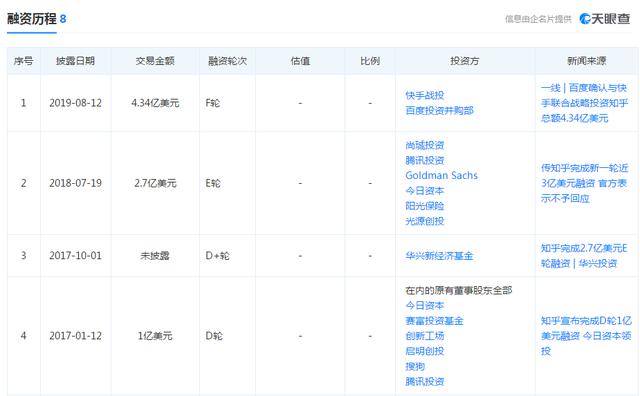Click the 信息由企名片提供 source note
The image size is (640, 396).
pyautogui.click(x=538, y=19)
